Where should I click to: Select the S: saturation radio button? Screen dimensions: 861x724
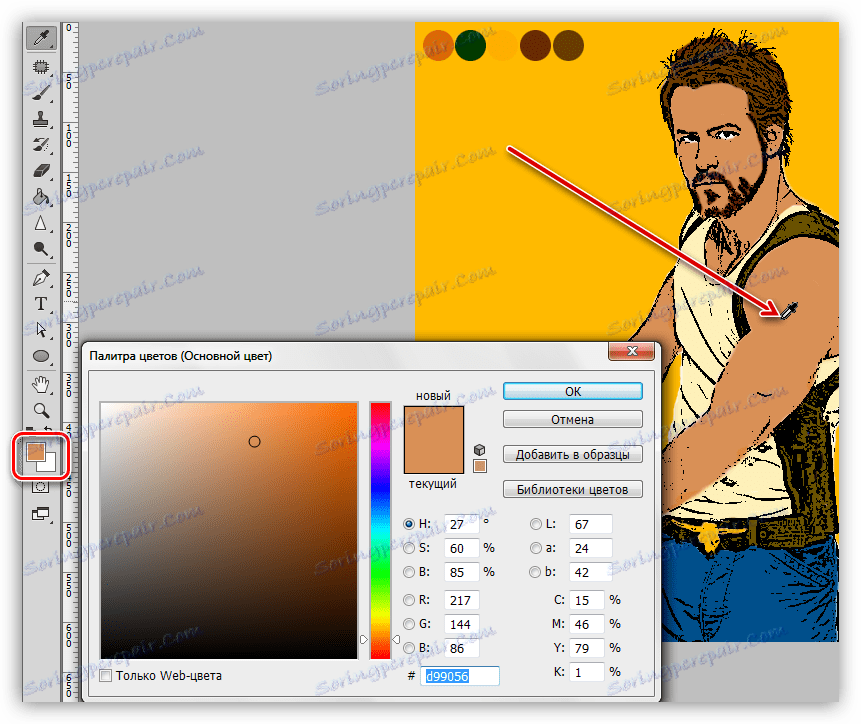tap(409, 548)
